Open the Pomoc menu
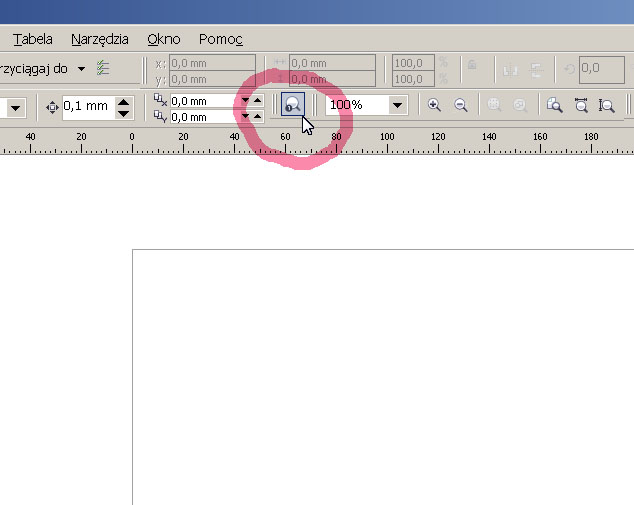Screen dimensions: 634x505 click(x=220, y=39)
